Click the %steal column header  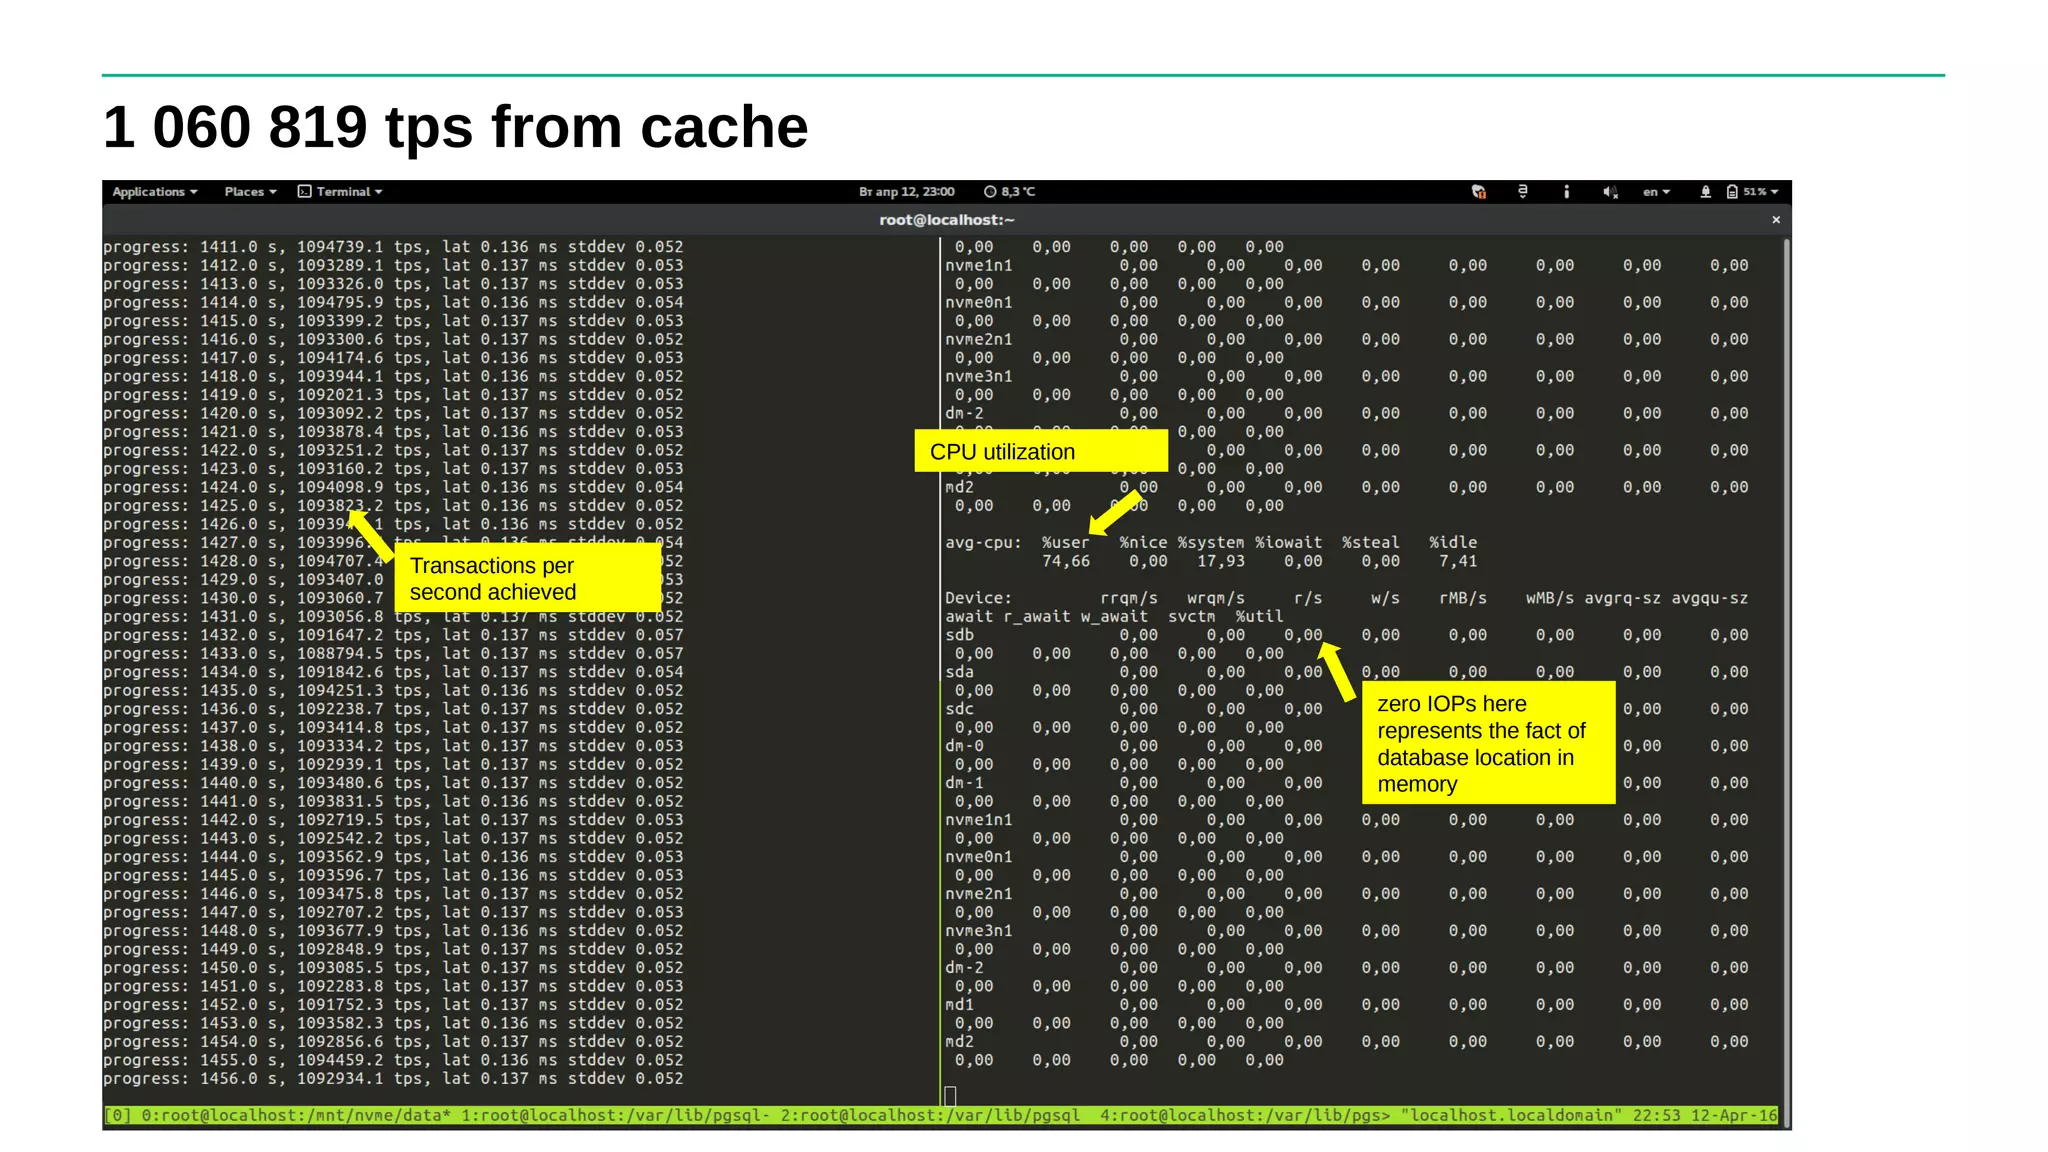(x=1370, y=543)
